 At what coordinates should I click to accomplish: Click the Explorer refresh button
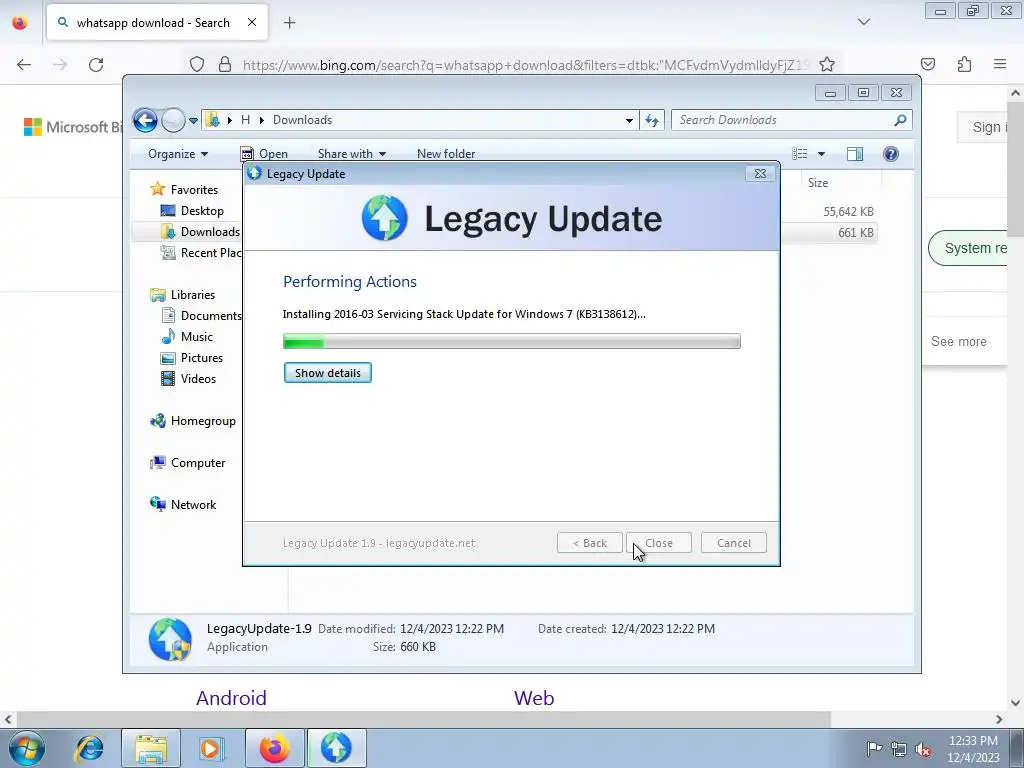[652, 120]
